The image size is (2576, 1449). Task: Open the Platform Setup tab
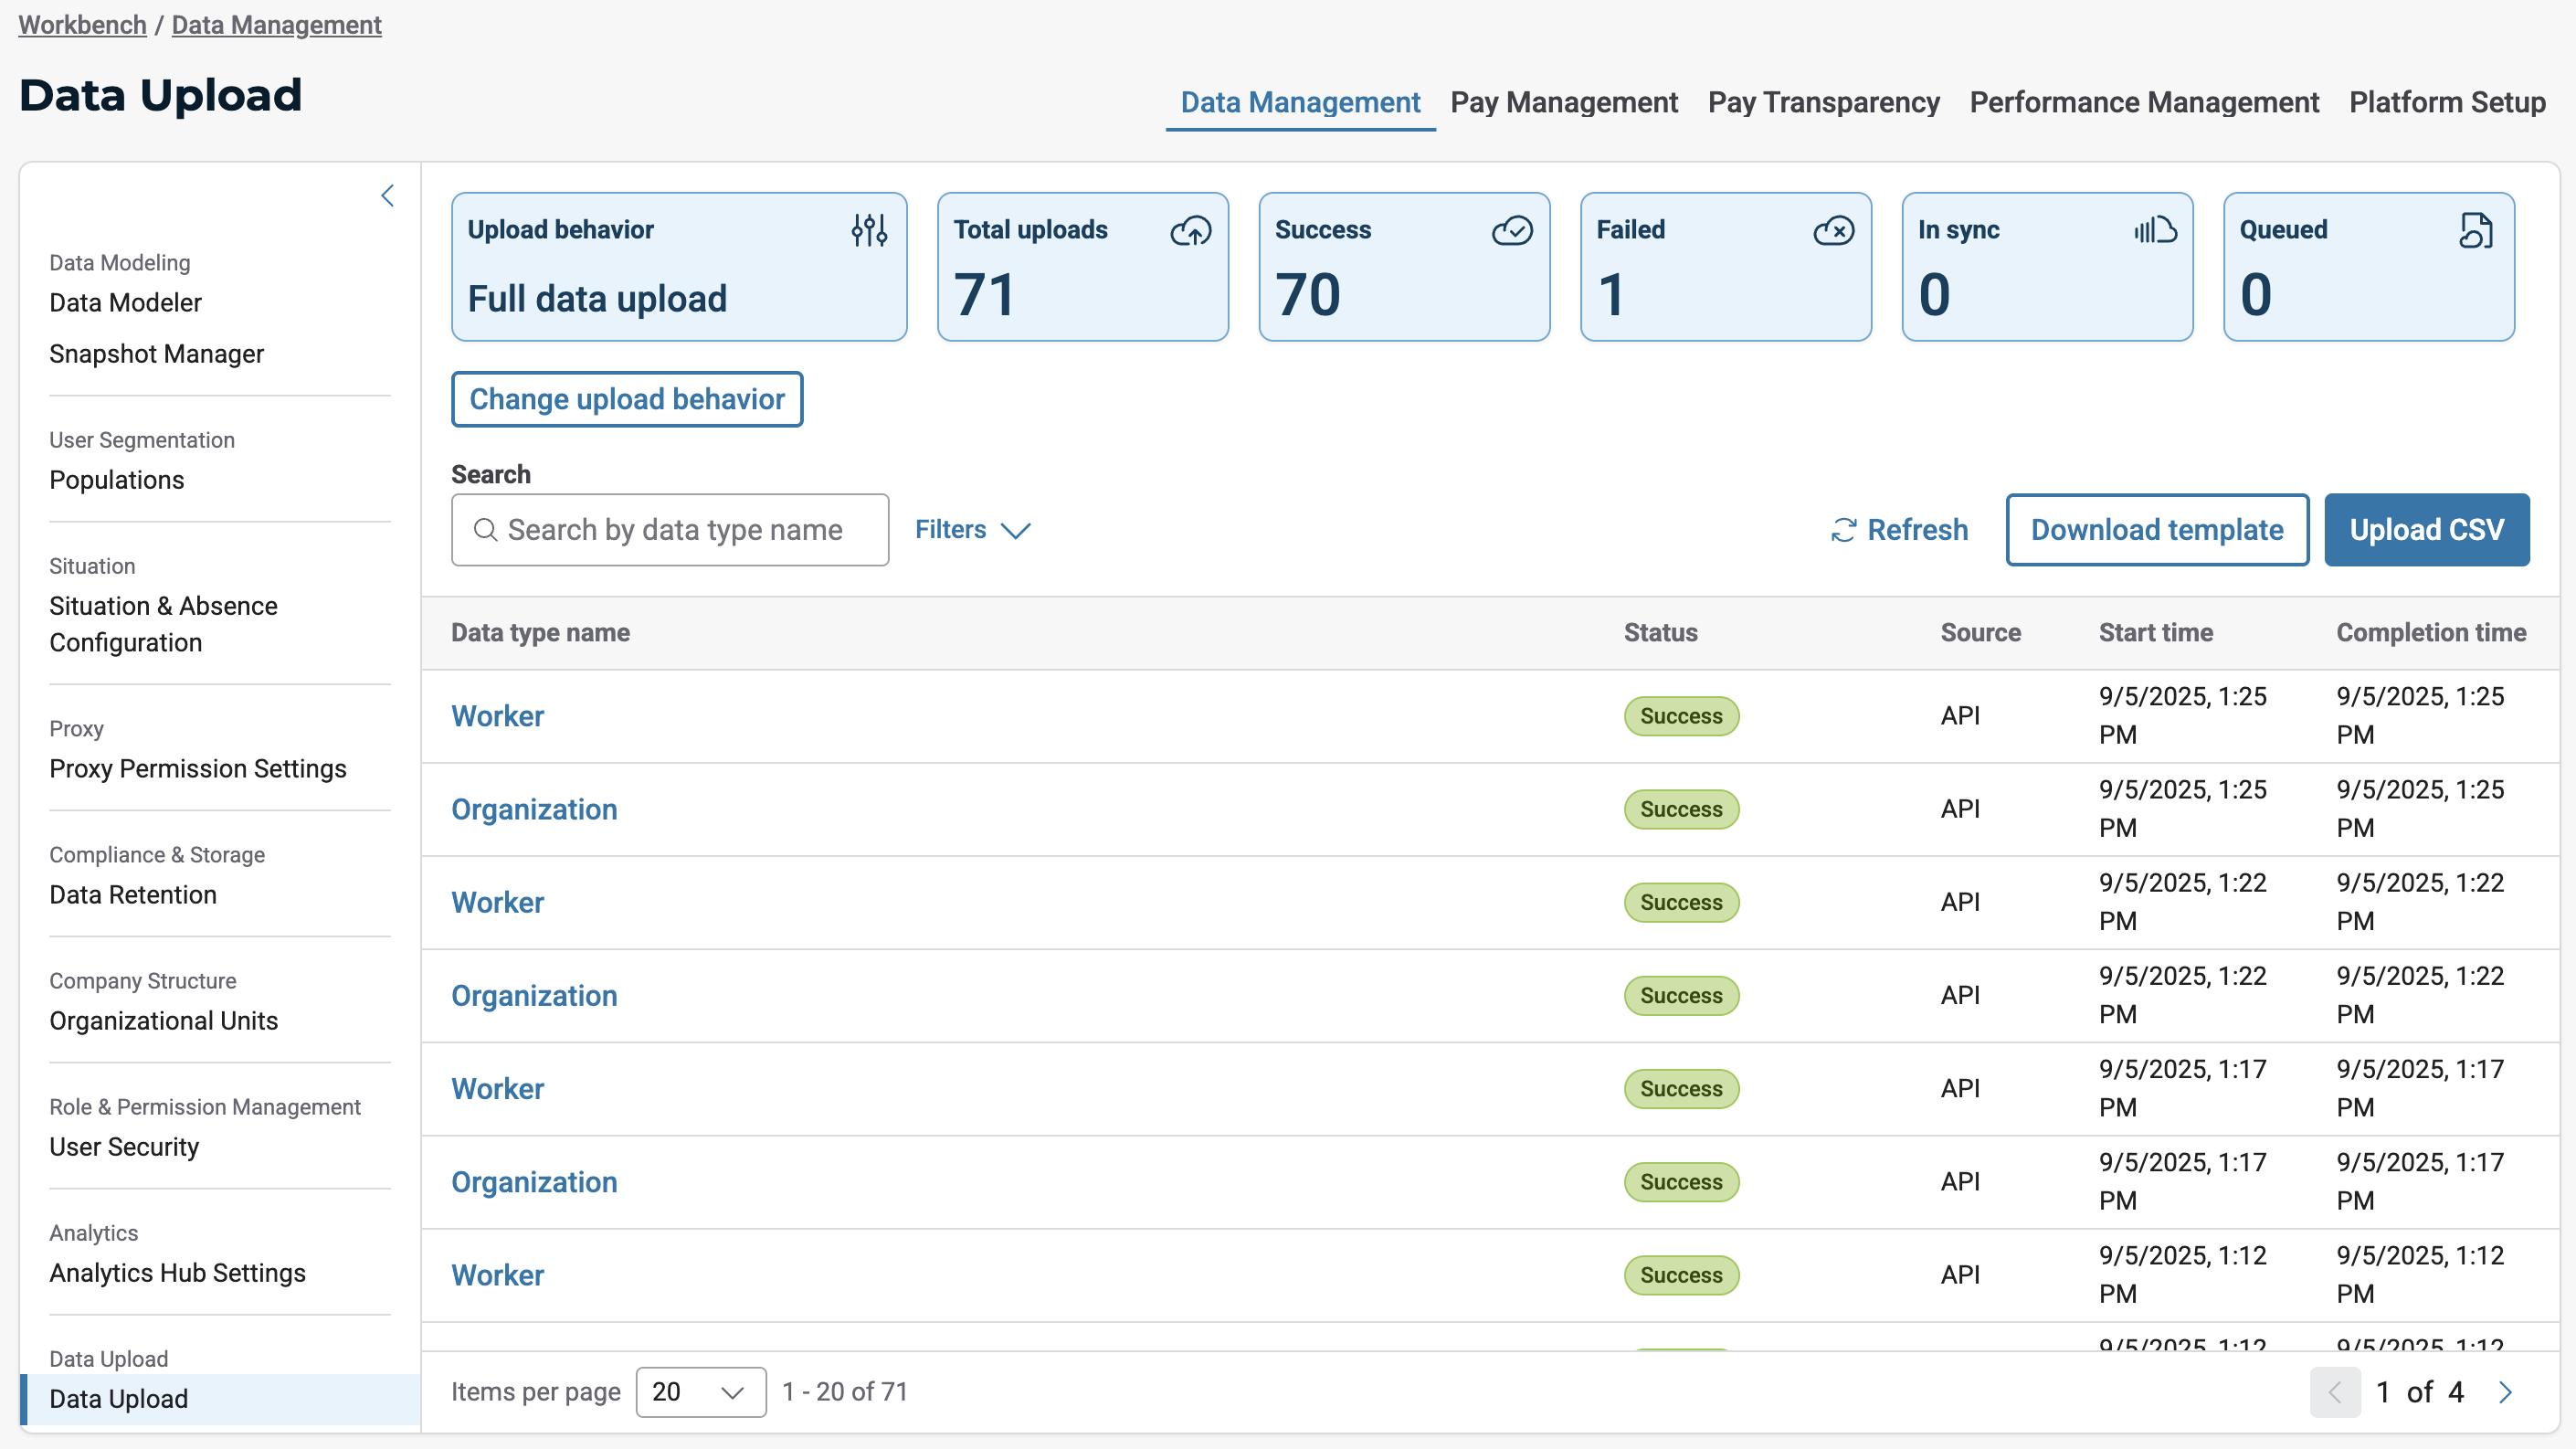[2446, 102]
